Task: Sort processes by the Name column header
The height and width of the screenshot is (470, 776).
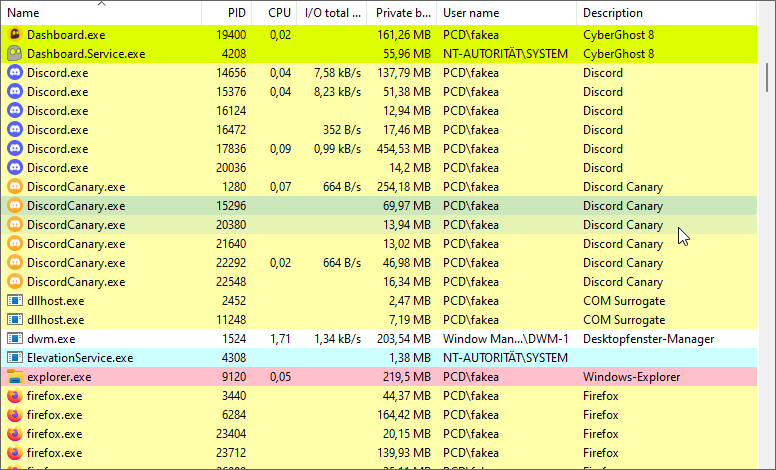Action: pos(100,13)
